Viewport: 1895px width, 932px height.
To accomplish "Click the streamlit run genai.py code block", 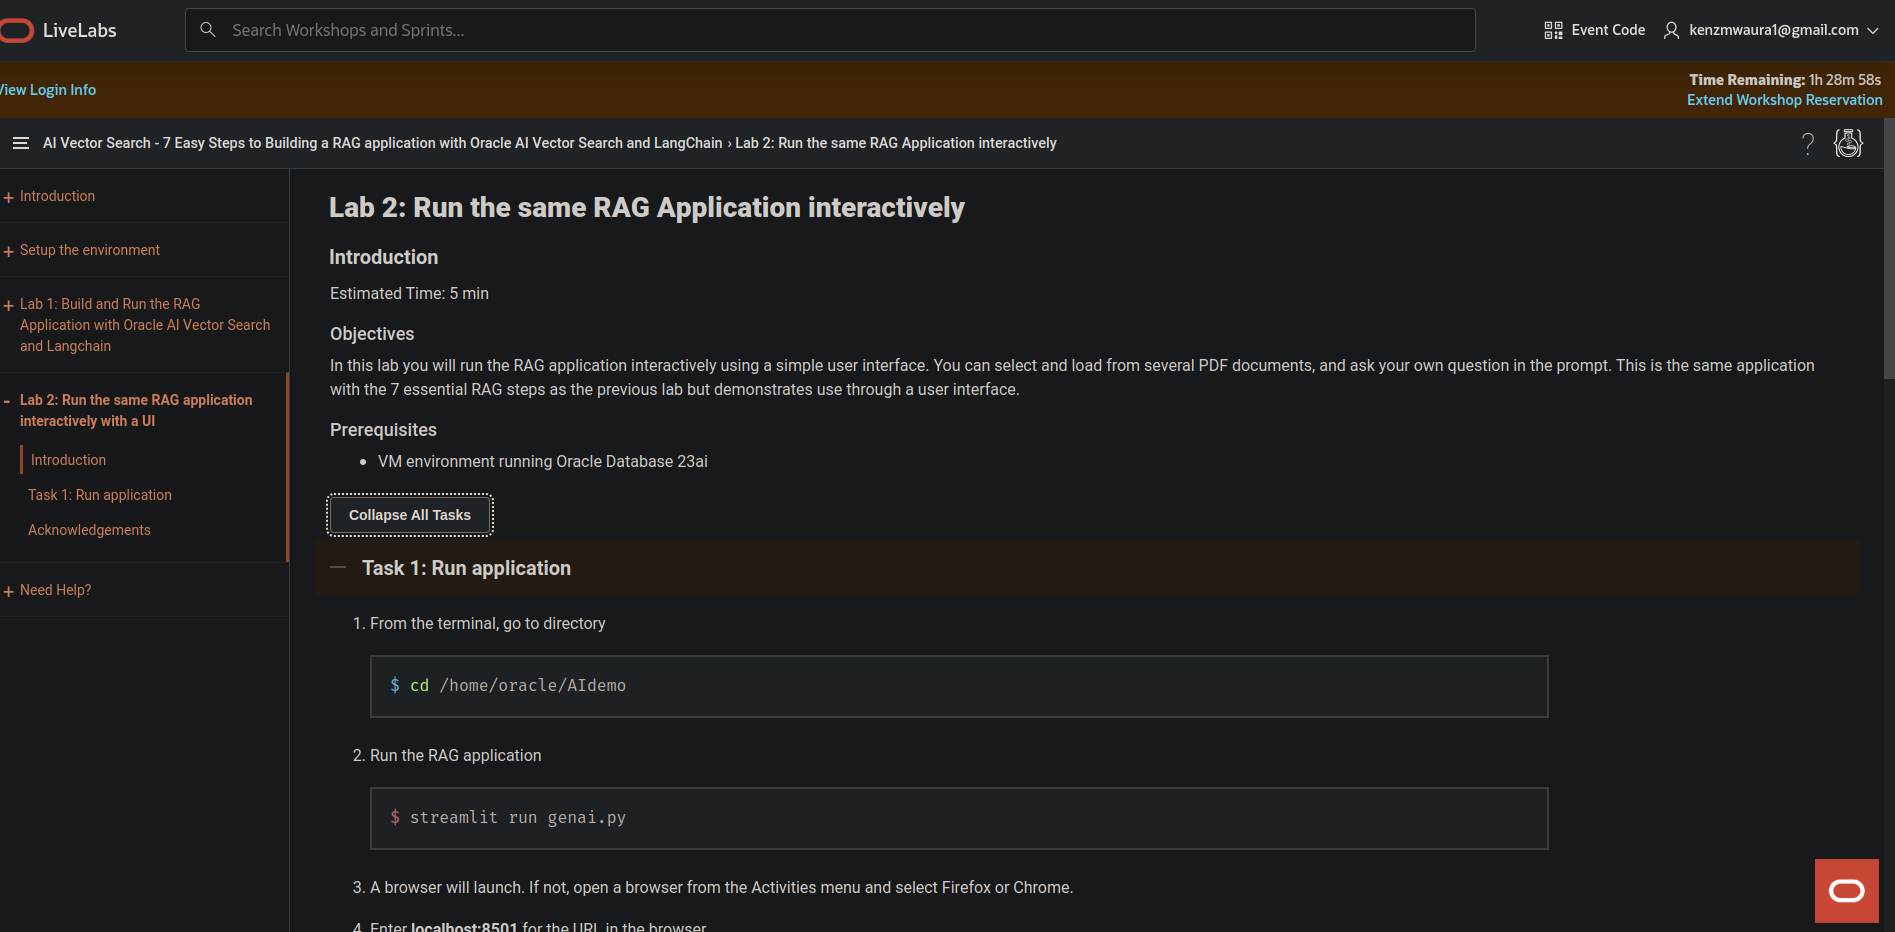I will [x=959, y=818].
